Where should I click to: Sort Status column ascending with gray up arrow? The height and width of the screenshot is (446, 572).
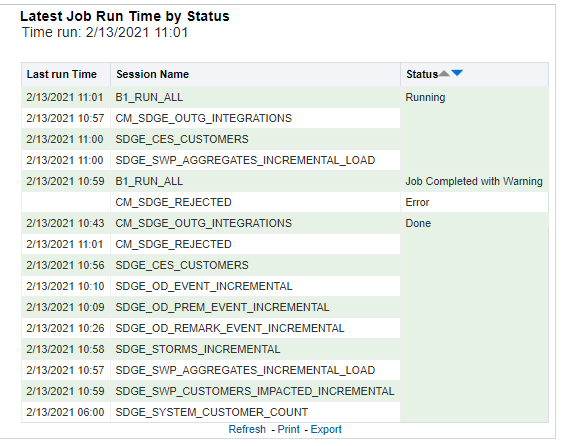pyautogui.click(x=444, y=73)
